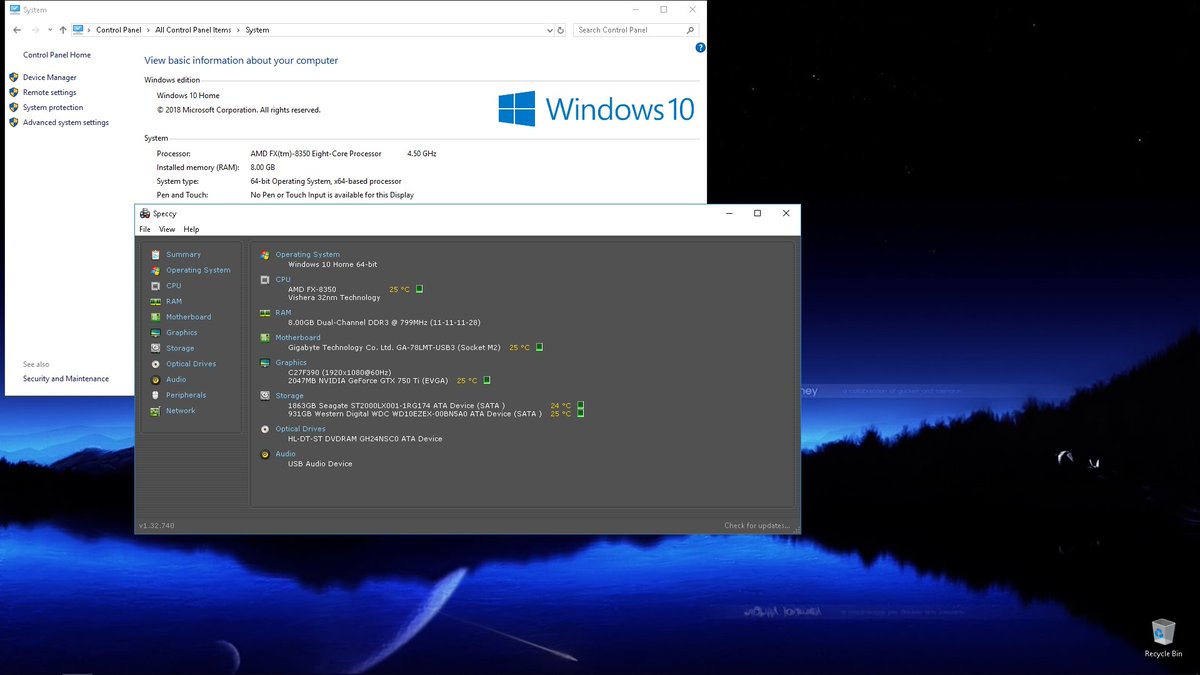This screenshot has height=675, width=1200.
Task: Click Check for updates in Speccy
Action: coord(757,525)
